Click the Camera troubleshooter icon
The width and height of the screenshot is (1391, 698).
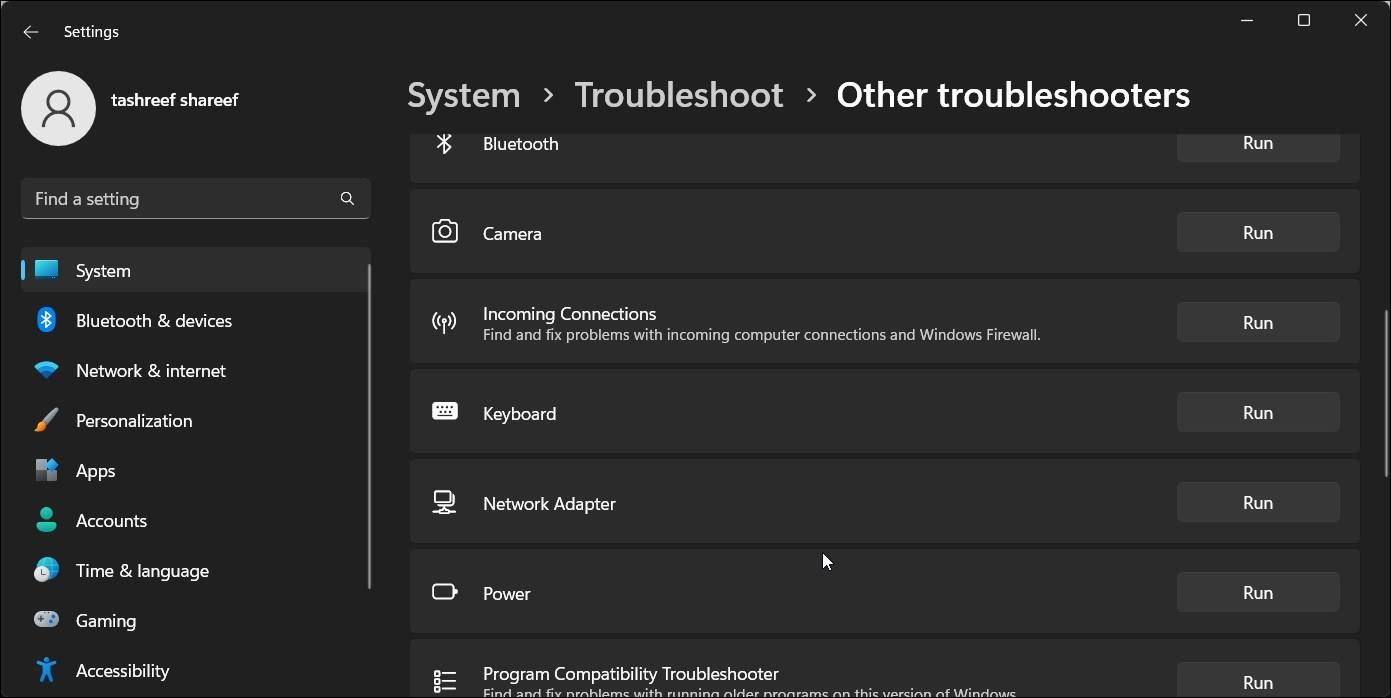pos(445,231)
